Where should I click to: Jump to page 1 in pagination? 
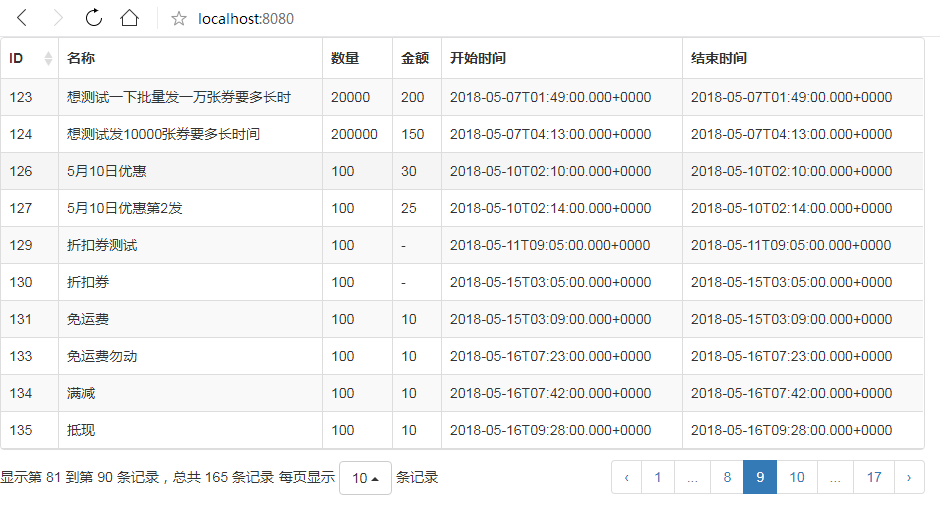coord(658,478)
